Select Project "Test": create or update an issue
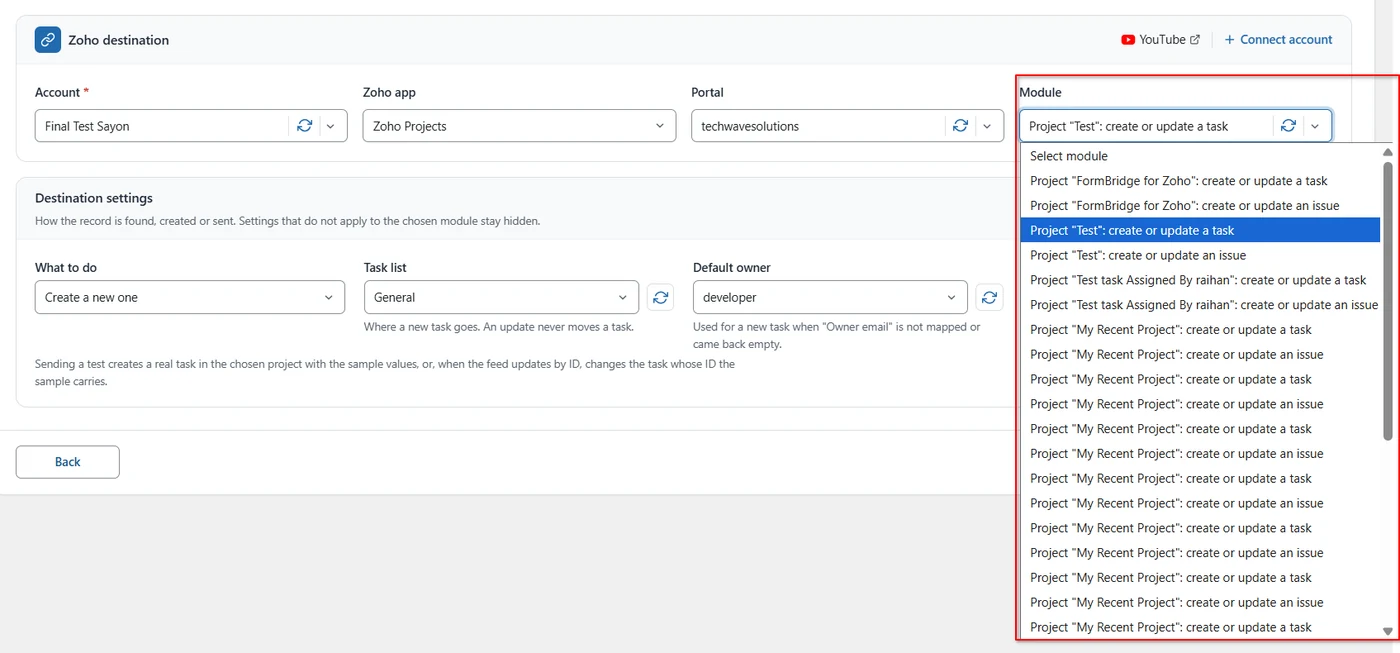The image size is (1400, 653). coord(1200,255)
